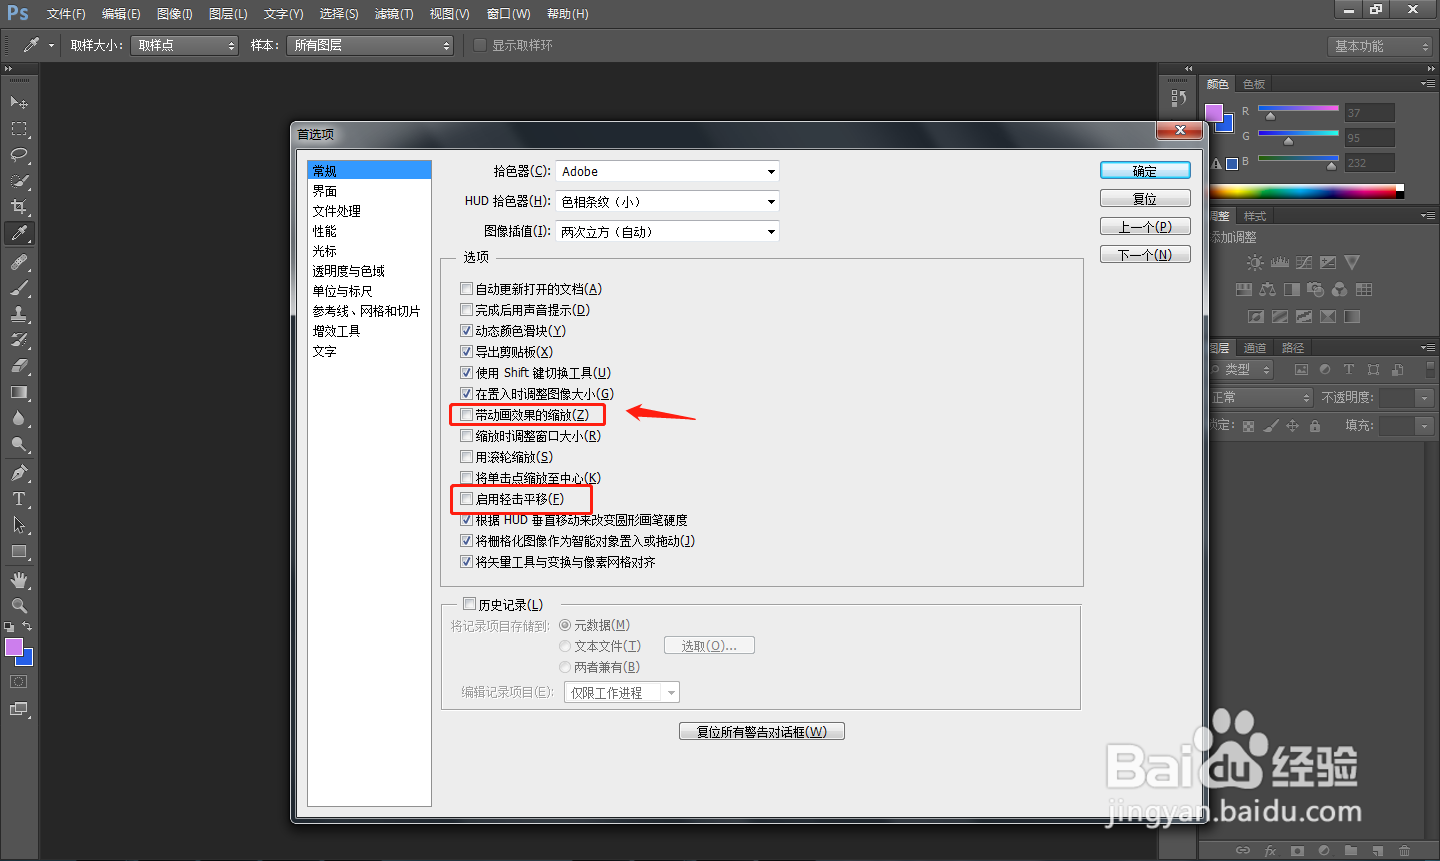
Task: Open the 样本 所有图层 dropdown
Action: tap(369, 45)
